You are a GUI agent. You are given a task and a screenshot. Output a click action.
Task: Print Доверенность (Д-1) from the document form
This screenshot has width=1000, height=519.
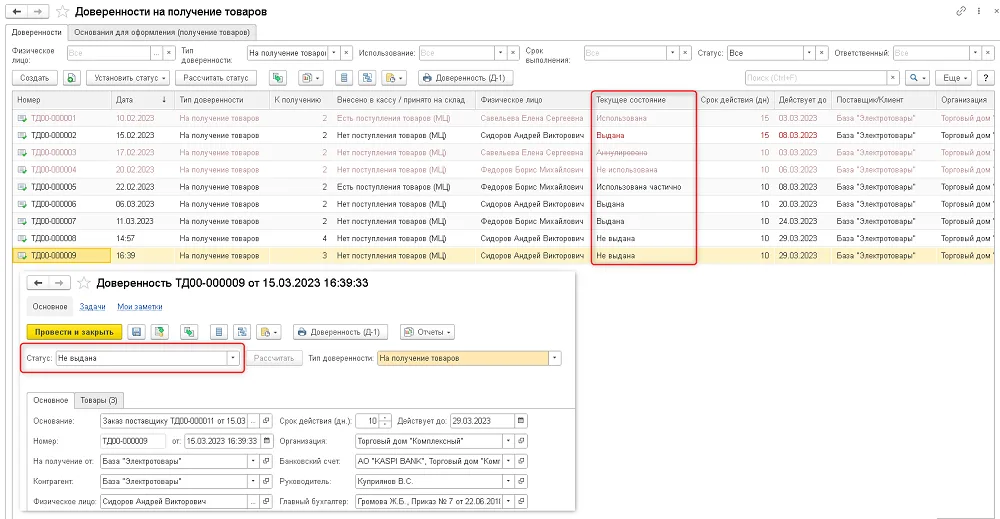[341, 332]
